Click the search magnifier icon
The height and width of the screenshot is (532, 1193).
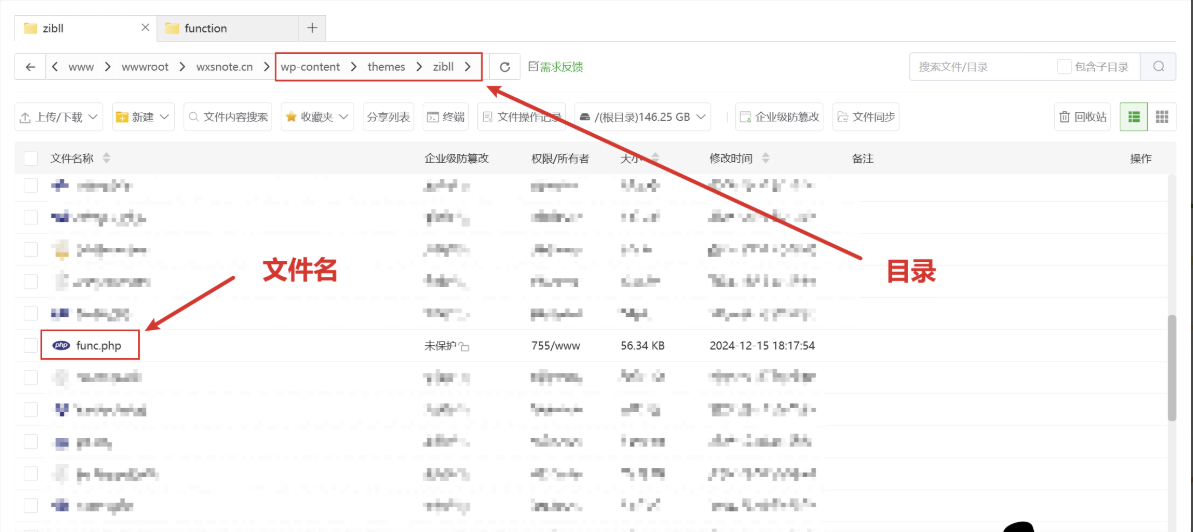coord(1158,67)
